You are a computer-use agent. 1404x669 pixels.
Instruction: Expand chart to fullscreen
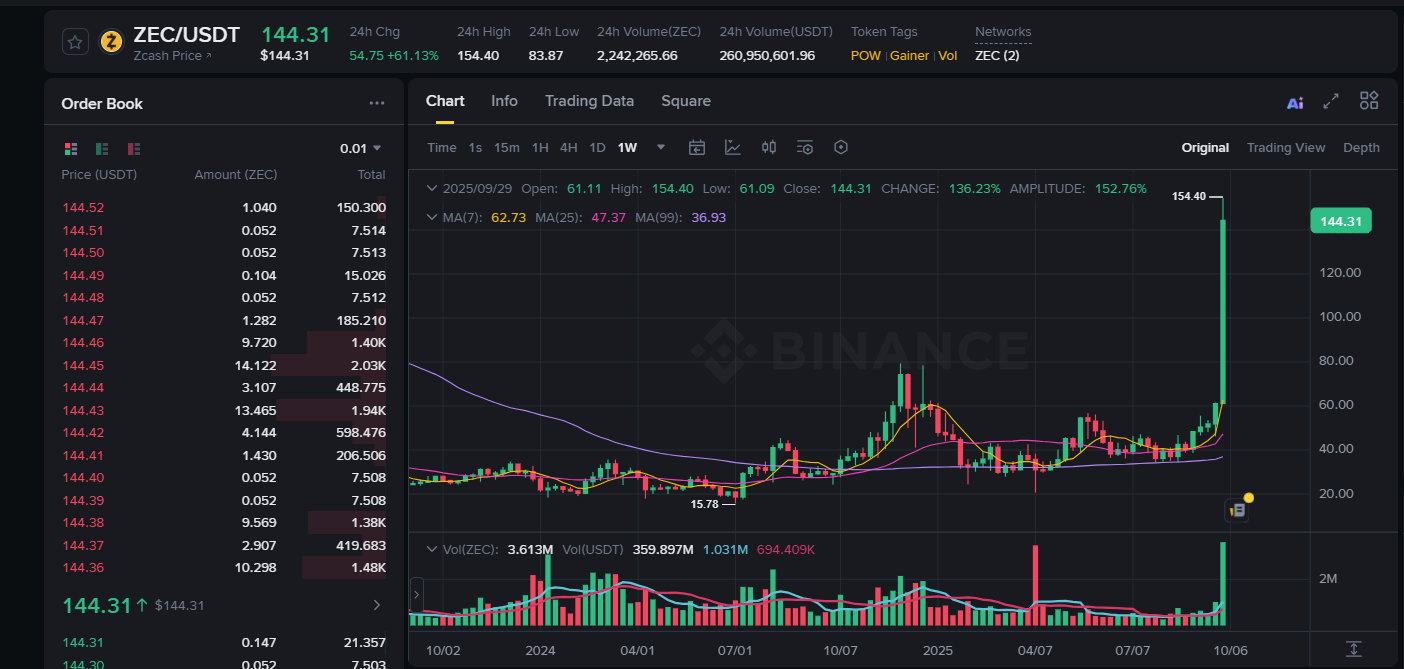[x=1331, y=101]
